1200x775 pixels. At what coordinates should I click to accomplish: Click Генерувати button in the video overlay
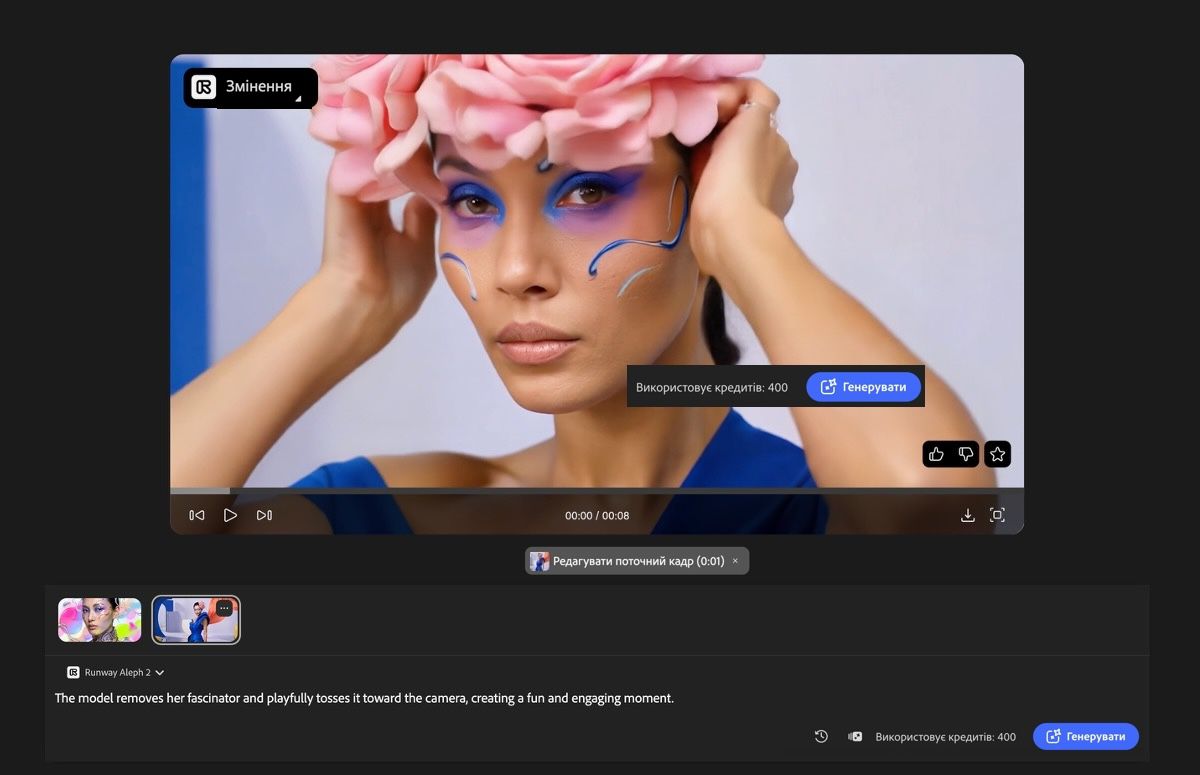tap(864, 387)
